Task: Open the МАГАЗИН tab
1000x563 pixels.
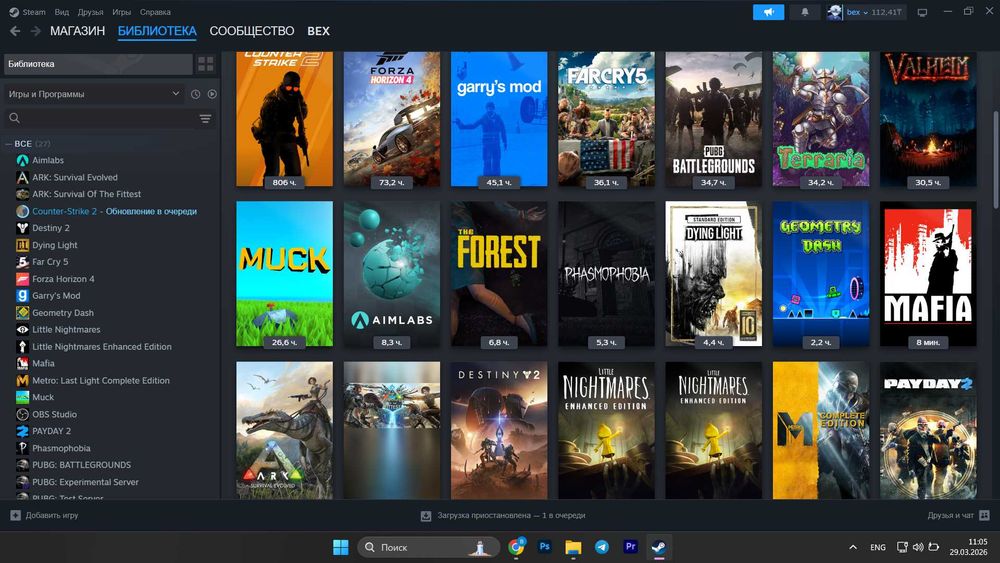Action: (77, 31)
